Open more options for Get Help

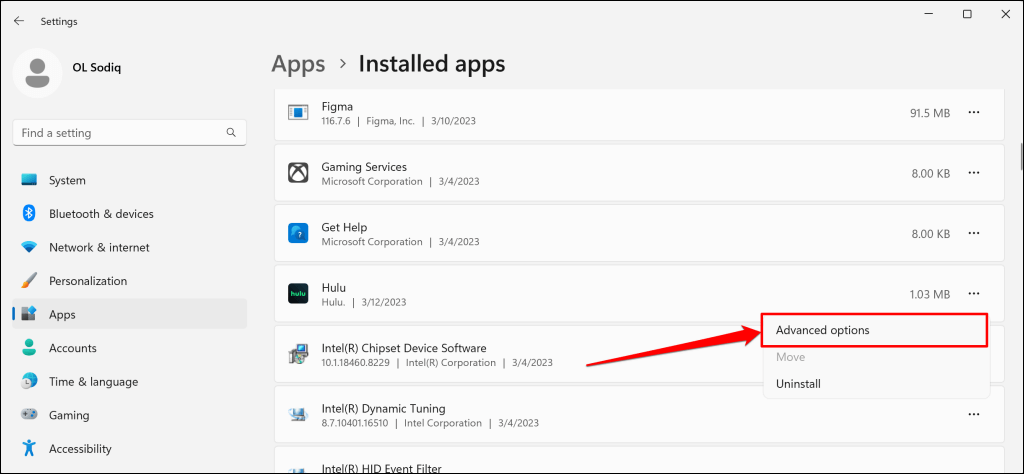(973, 233)
